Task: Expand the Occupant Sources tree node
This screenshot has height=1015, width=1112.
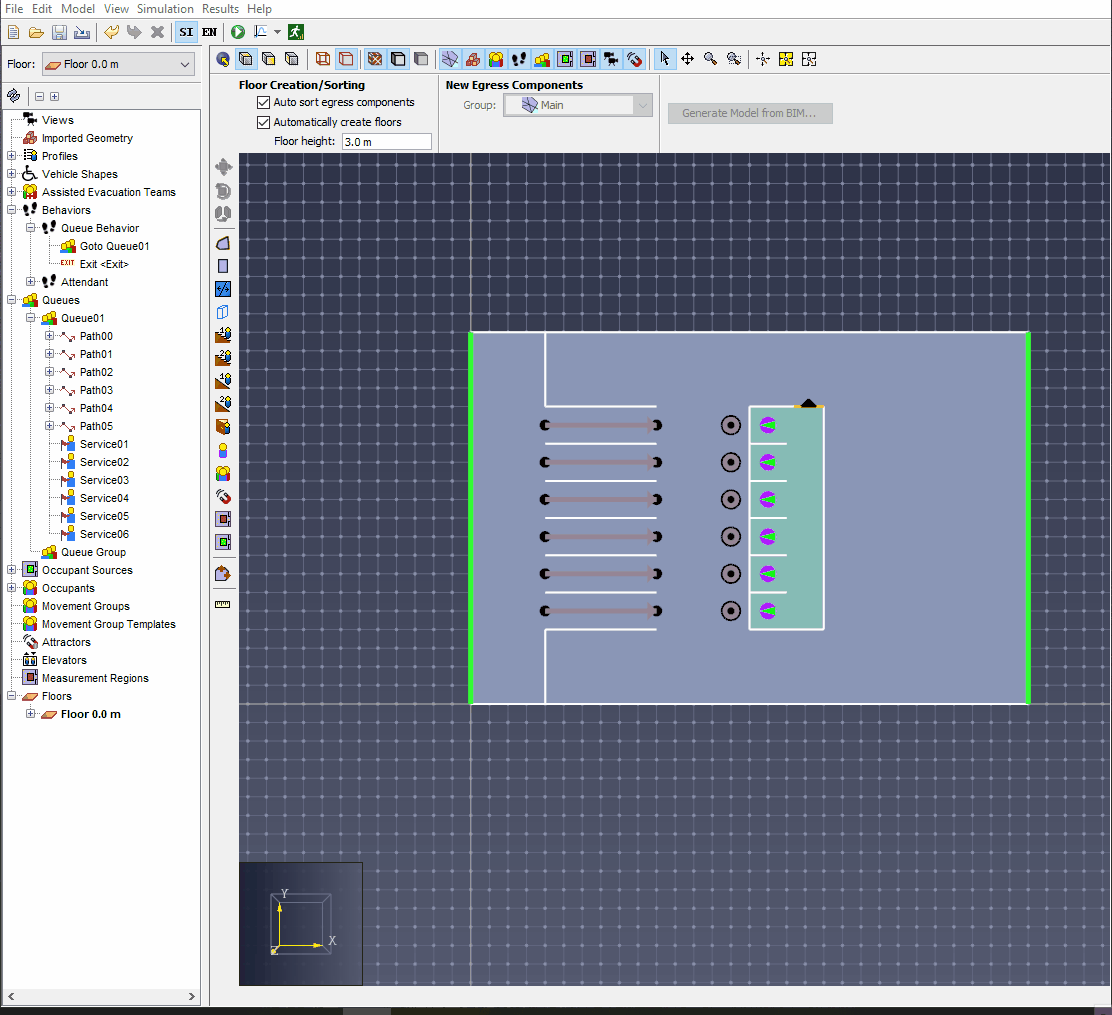Action: 12,570
